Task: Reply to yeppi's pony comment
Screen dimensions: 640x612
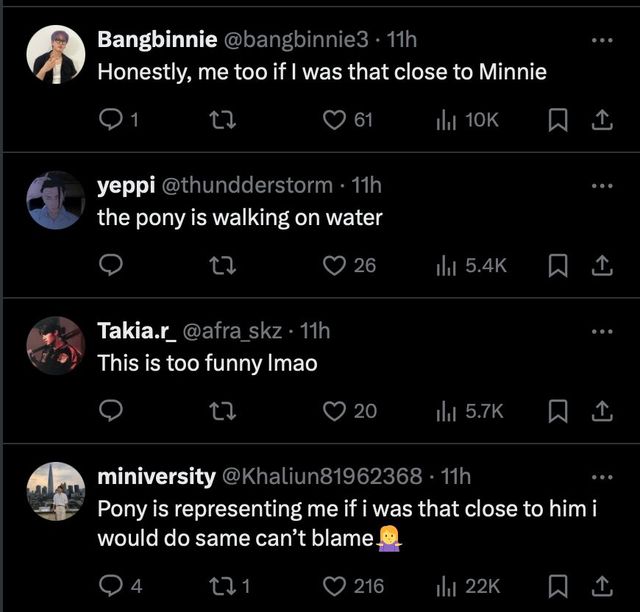Action: point(111,265)
